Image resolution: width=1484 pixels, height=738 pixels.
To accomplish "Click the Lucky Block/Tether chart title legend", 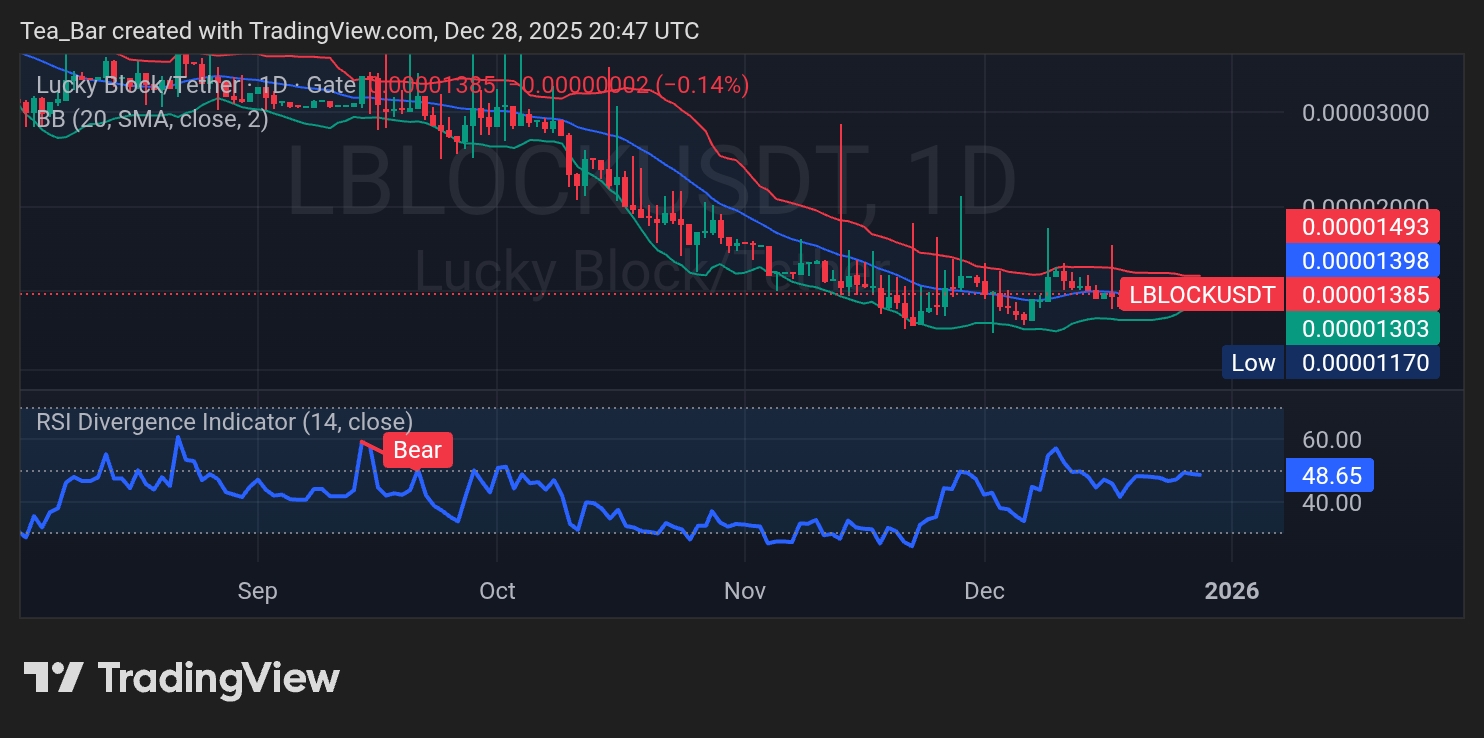I will [x=195, y=86].
